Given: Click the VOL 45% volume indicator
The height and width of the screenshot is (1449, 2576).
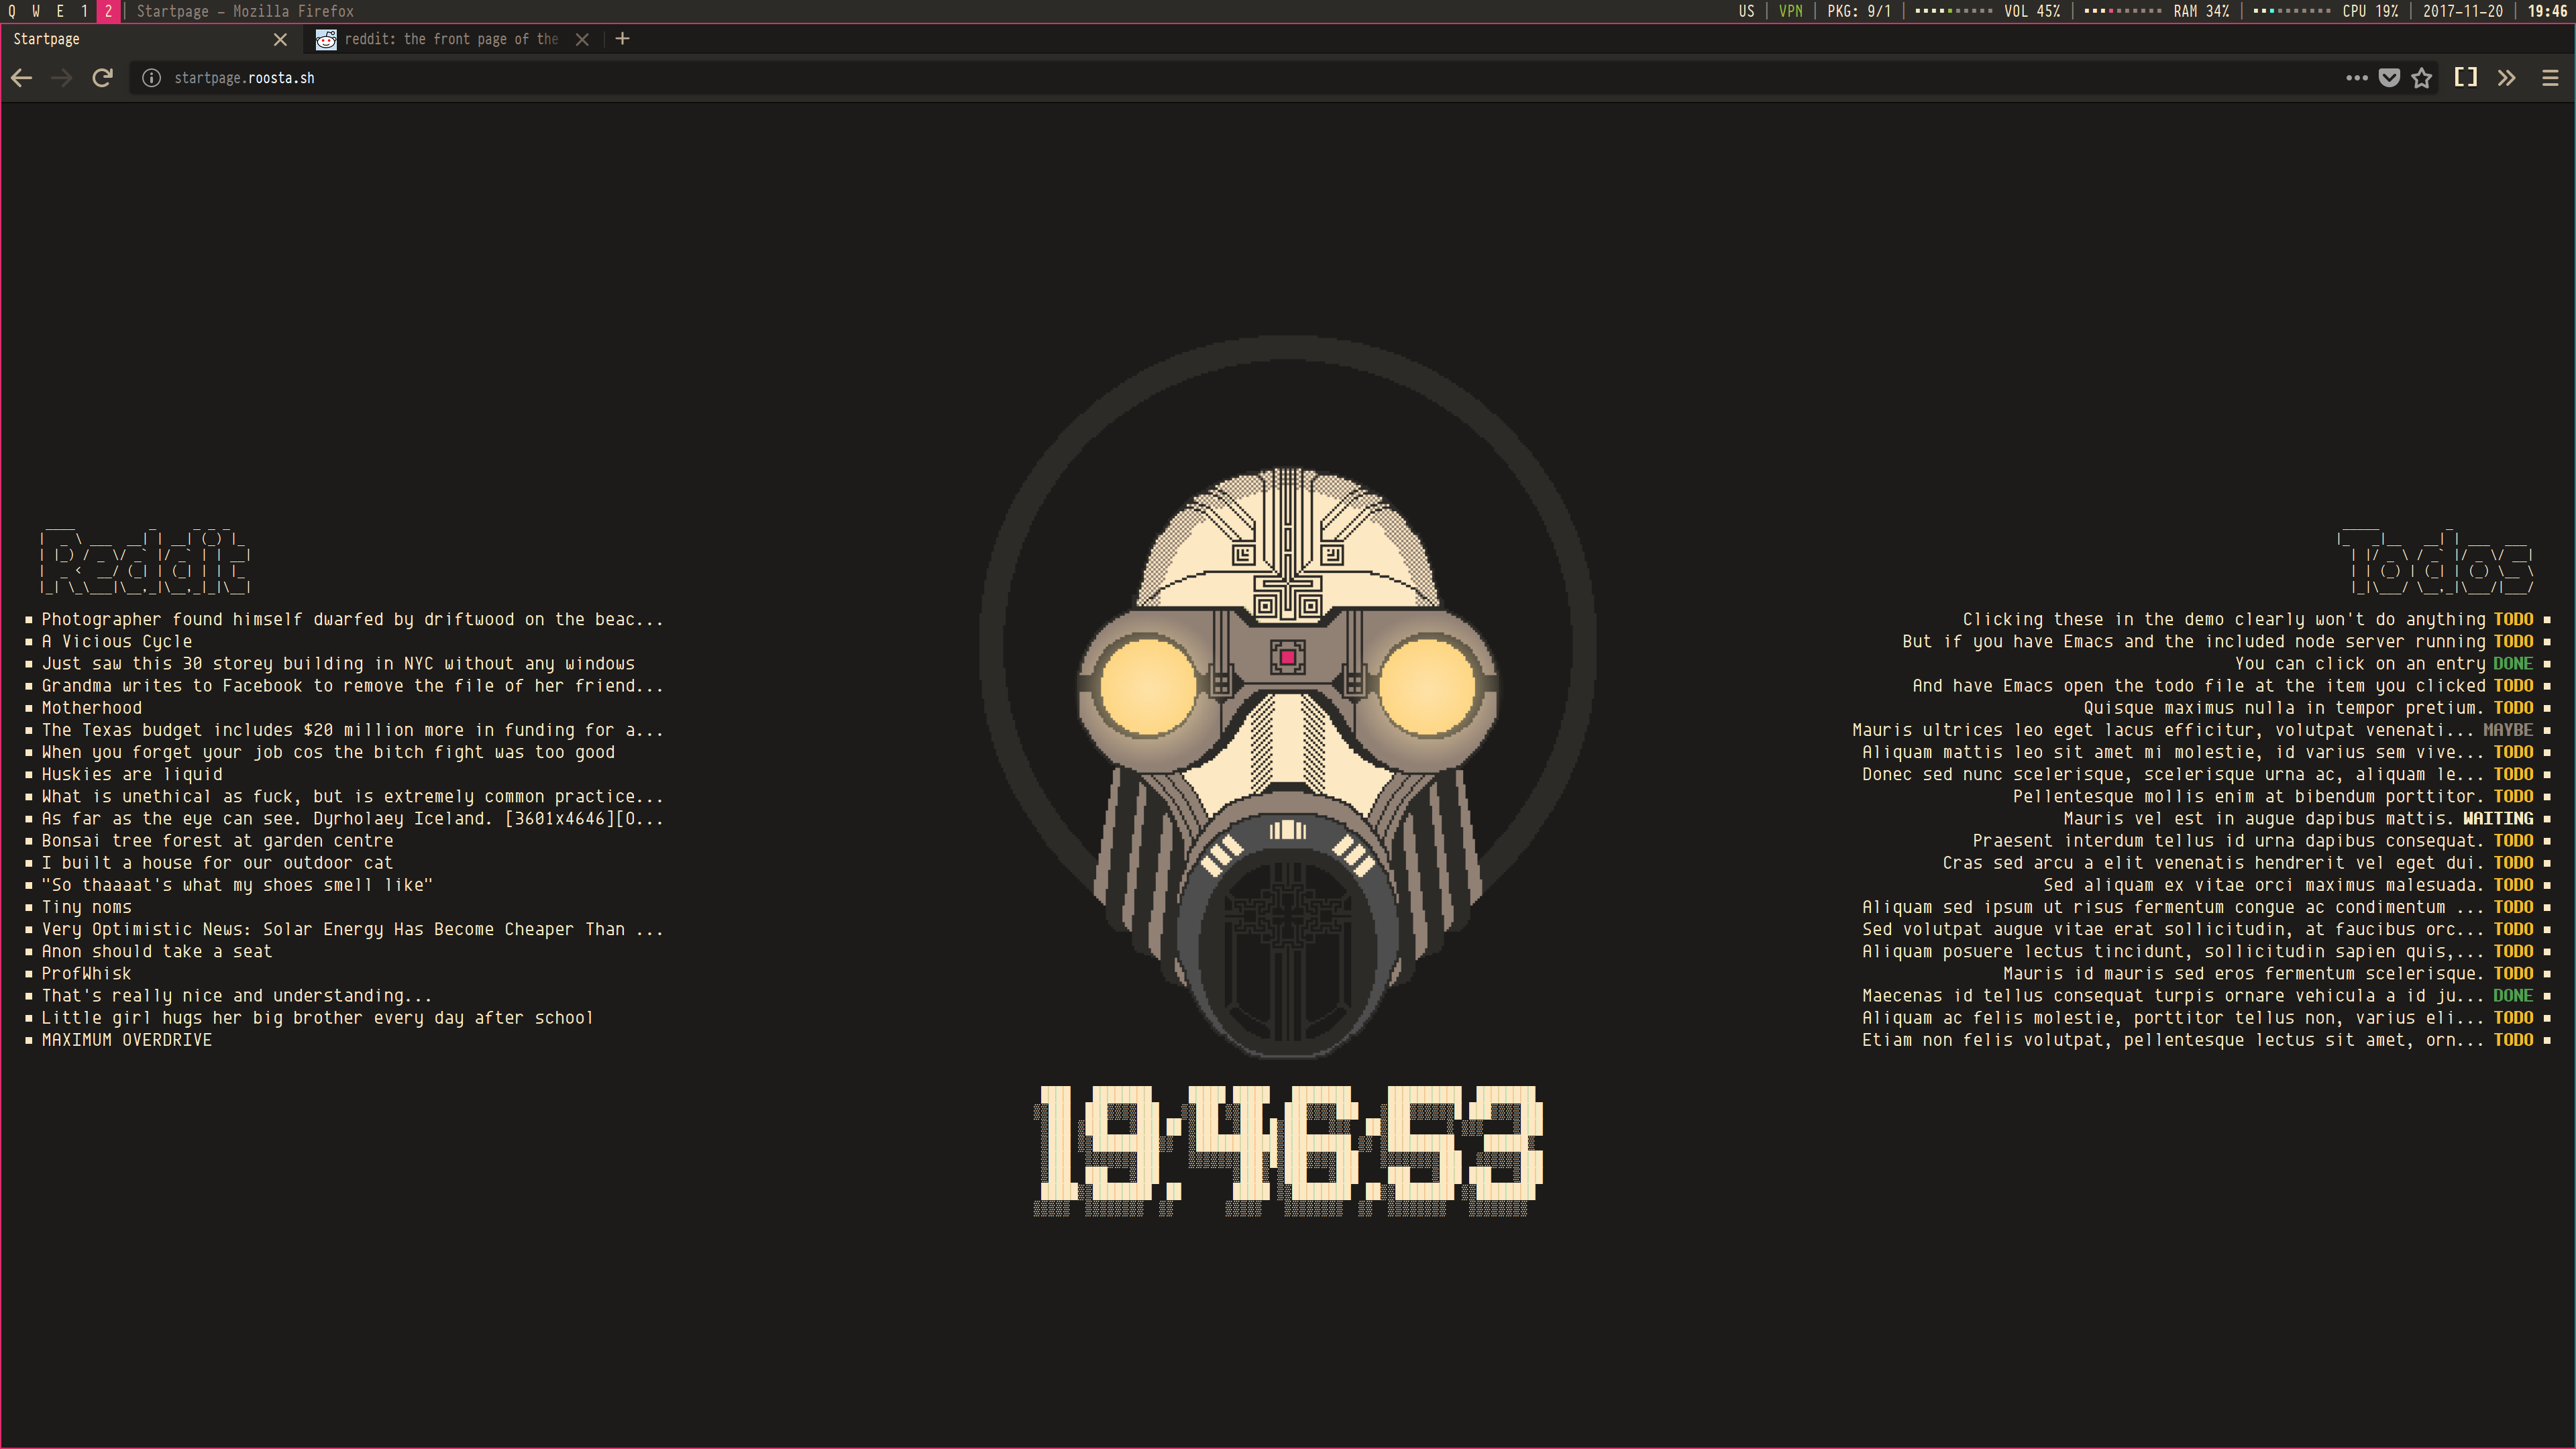Looking at the screenshot, I should 2031,11.
